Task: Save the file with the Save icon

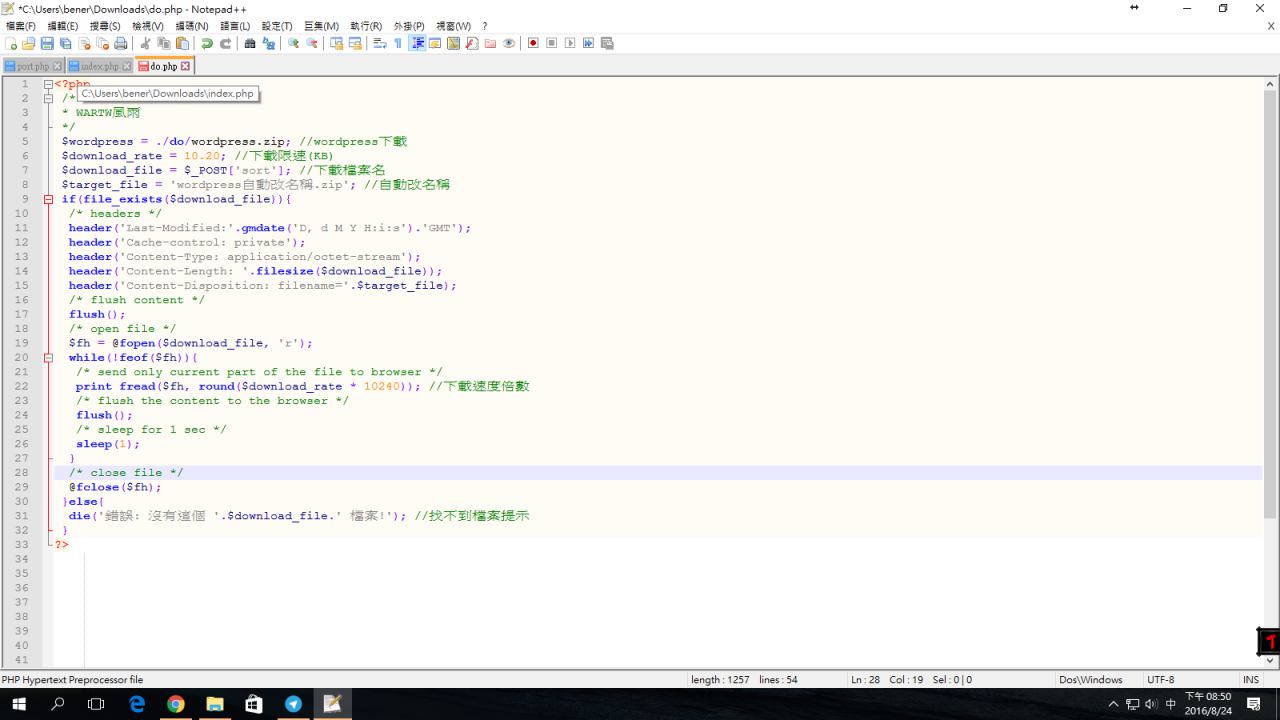Action: (x=46, y=44)
